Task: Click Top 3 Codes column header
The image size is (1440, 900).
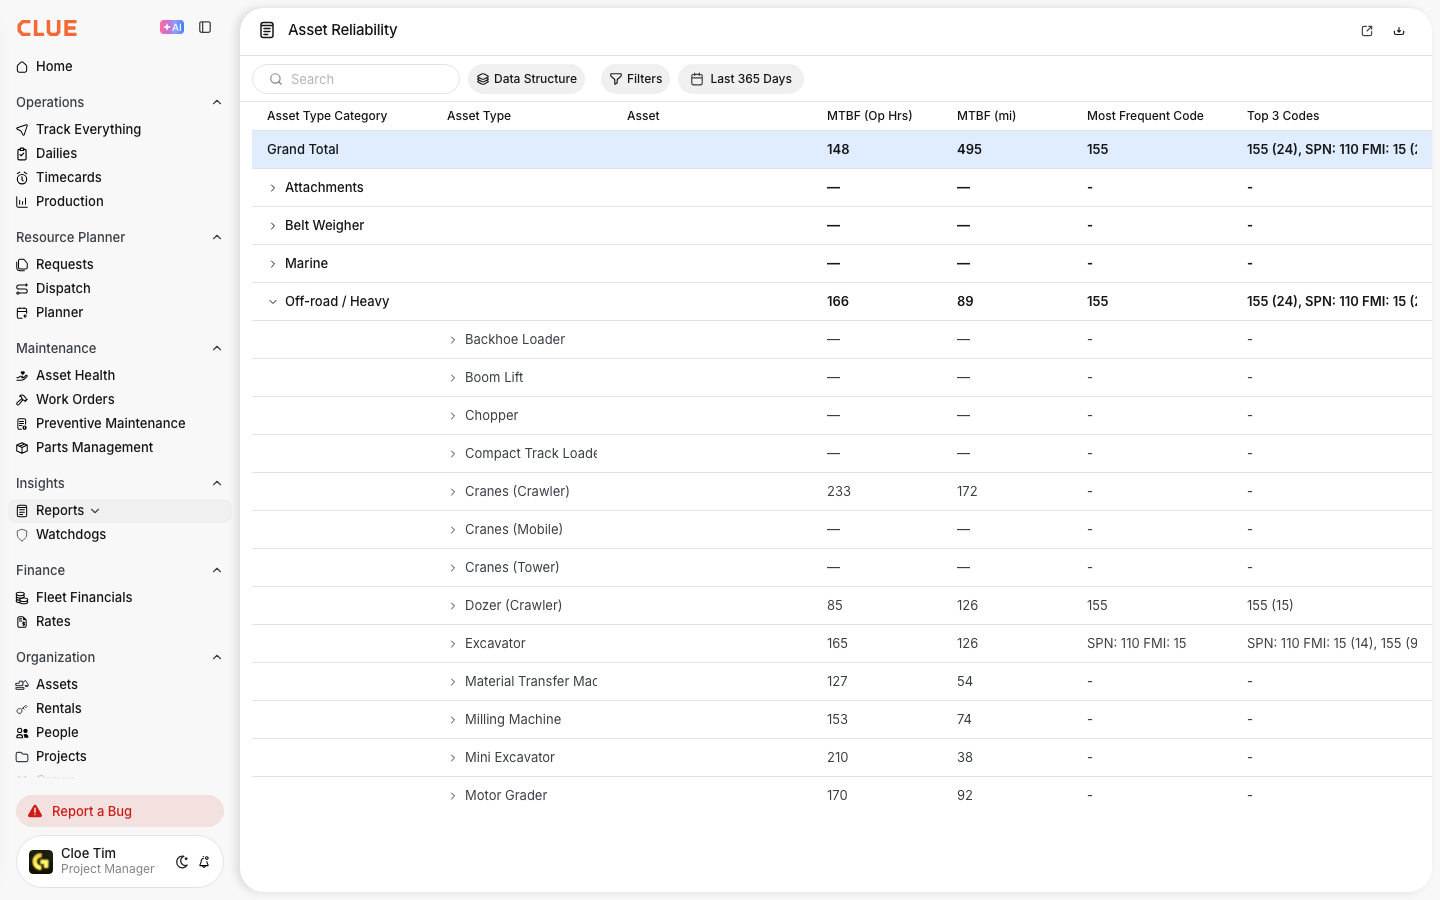Action: pyautogui.click(x=1283, y=116)
